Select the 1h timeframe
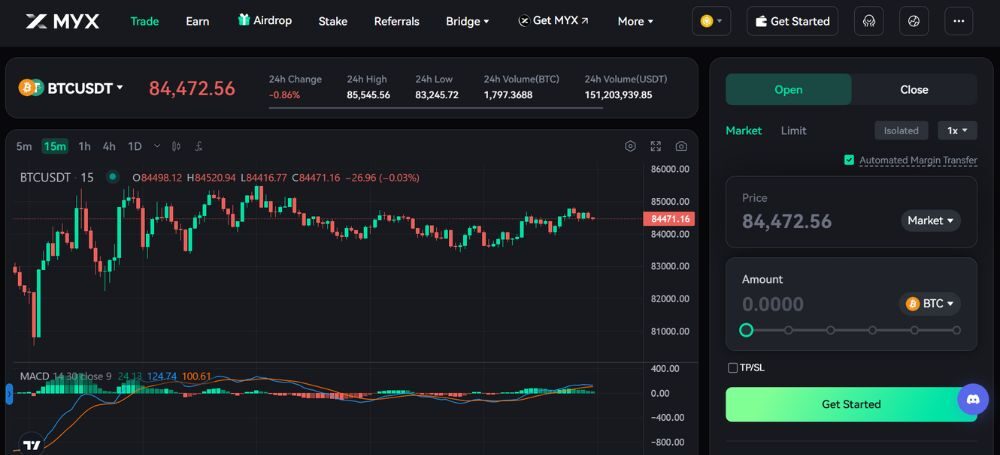The width and height of the screenshot is (1000, 455). 84,146
